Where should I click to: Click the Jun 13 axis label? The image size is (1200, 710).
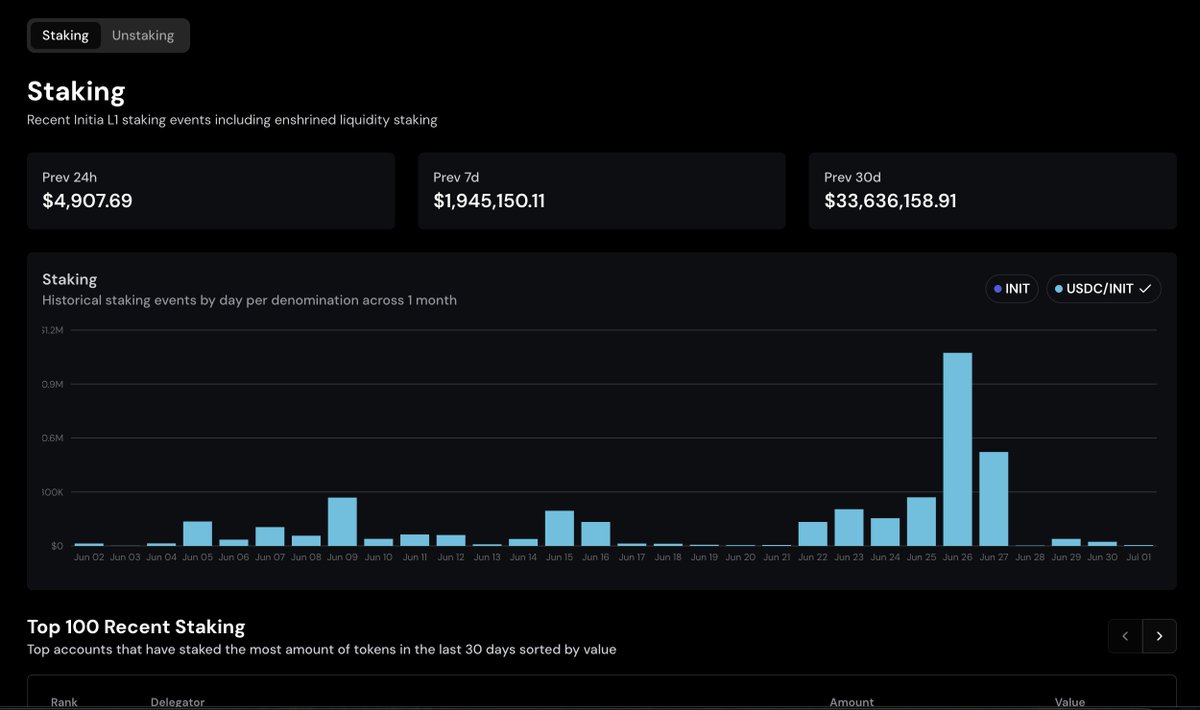click(487, 557)
